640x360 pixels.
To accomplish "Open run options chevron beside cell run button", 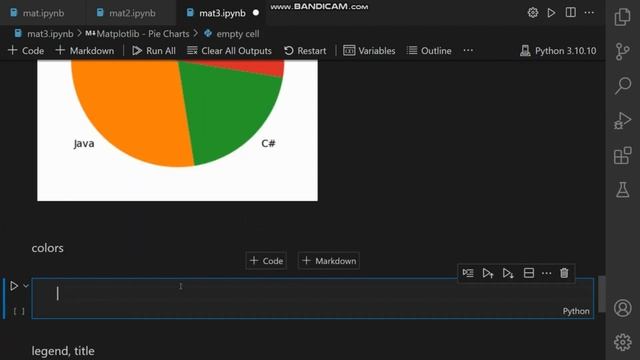I will coord(26,286).
